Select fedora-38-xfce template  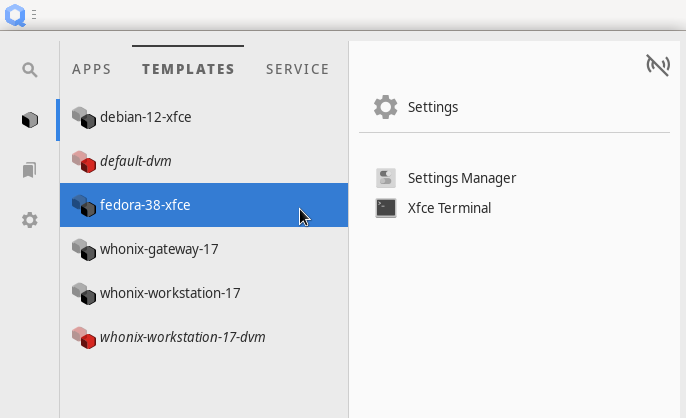pyautogui.click(x=204, y=205)
